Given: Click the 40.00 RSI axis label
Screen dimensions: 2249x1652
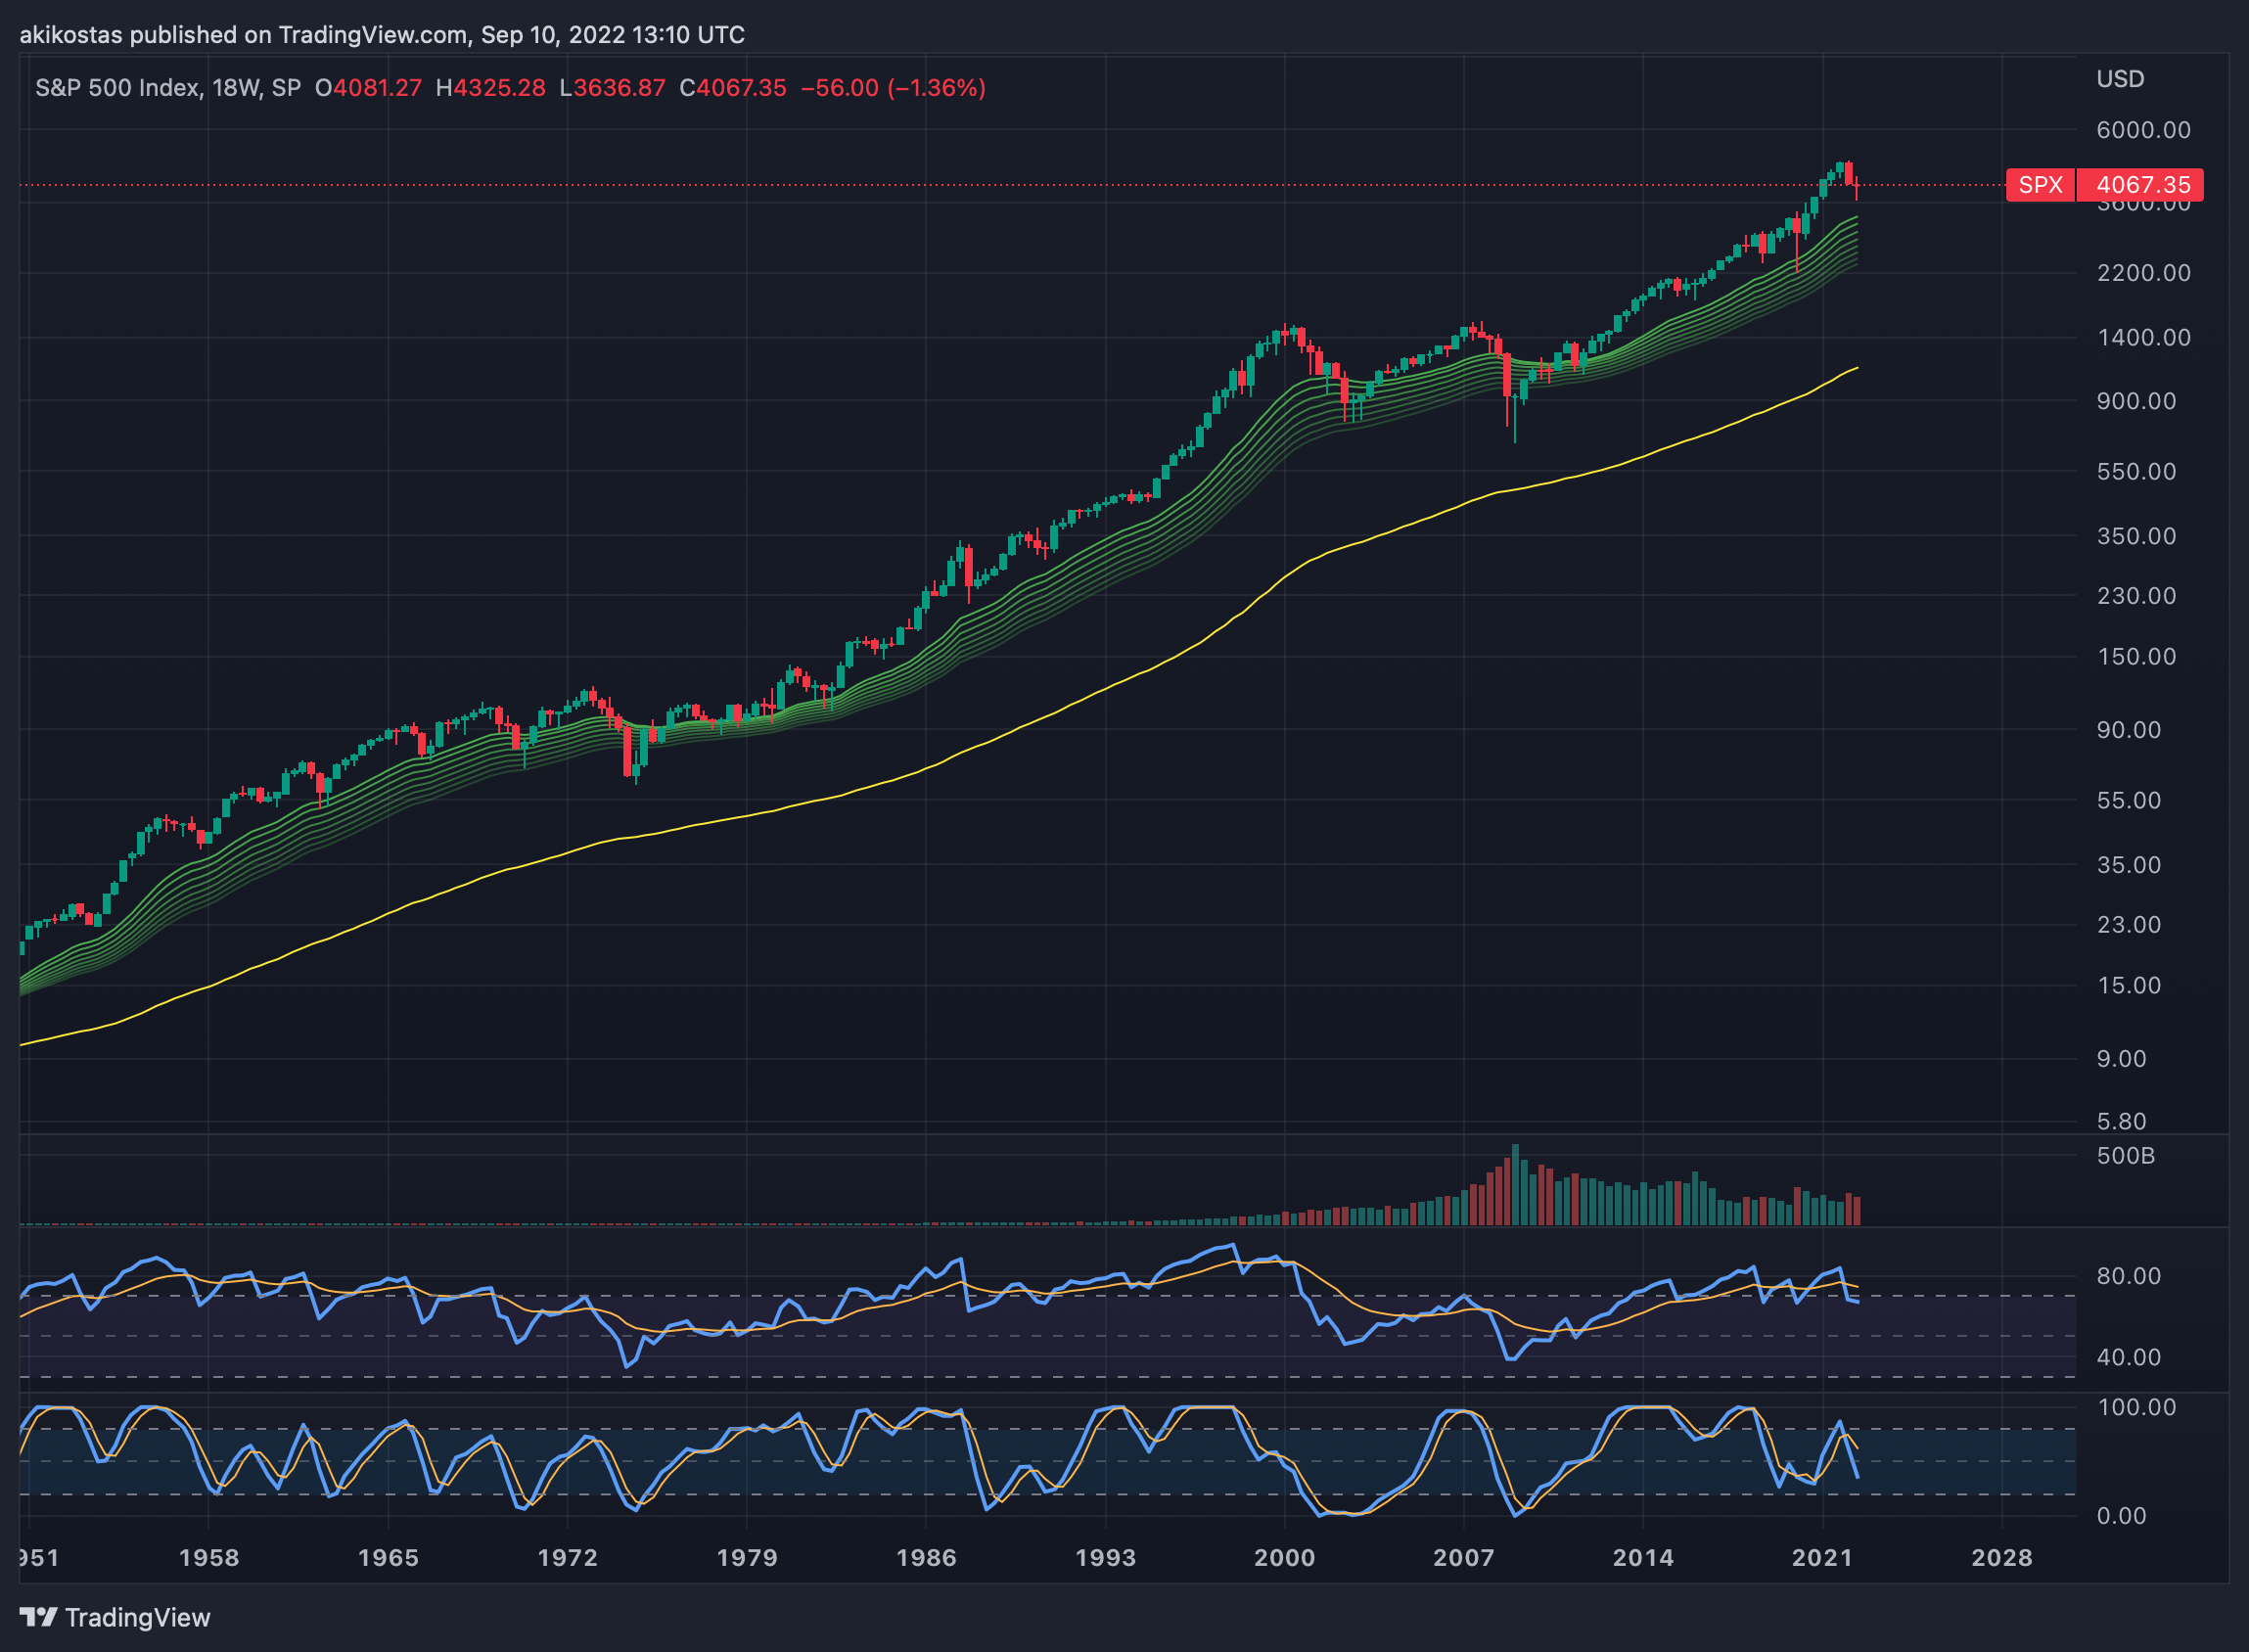Looking at the screenshot, I should [x=2129, y=1357].
